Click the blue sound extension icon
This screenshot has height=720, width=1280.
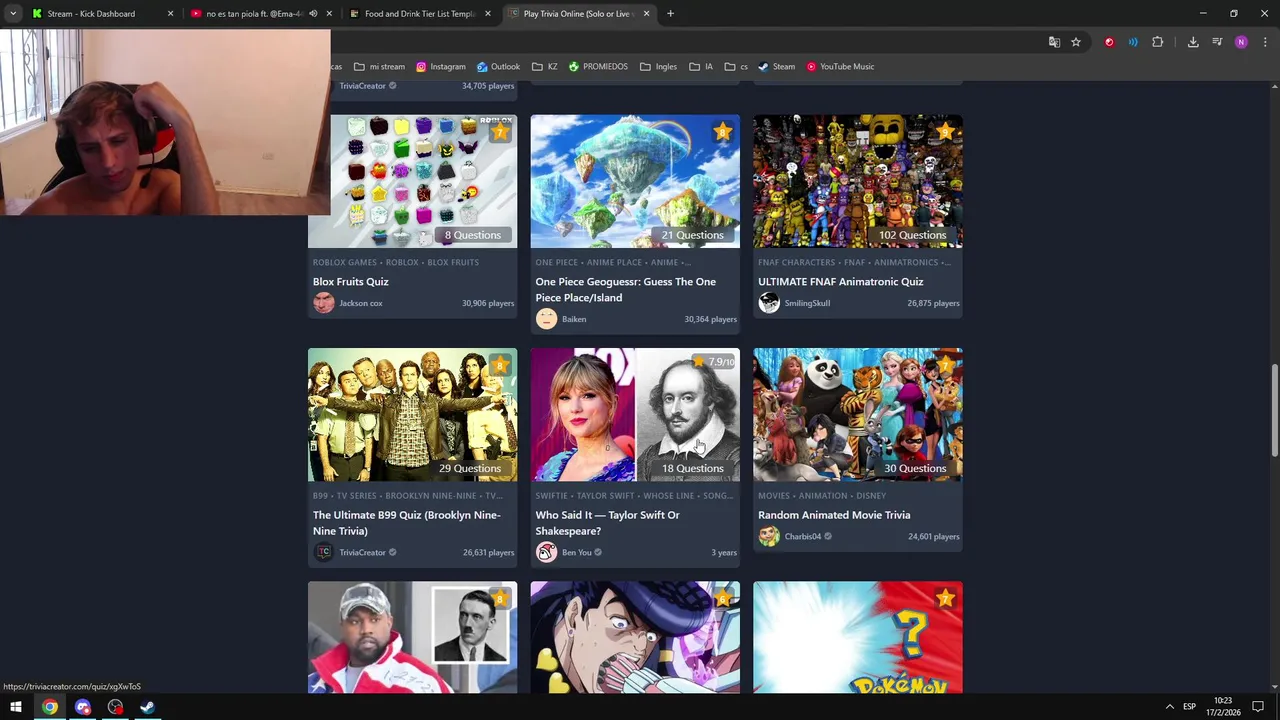point(1133,42)
